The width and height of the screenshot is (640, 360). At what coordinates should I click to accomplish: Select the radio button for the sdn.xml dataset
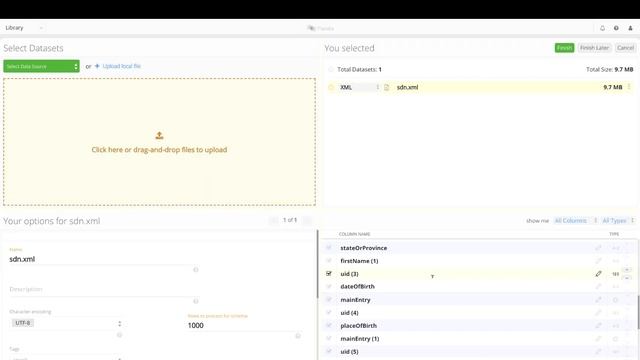tap(331, 87)
